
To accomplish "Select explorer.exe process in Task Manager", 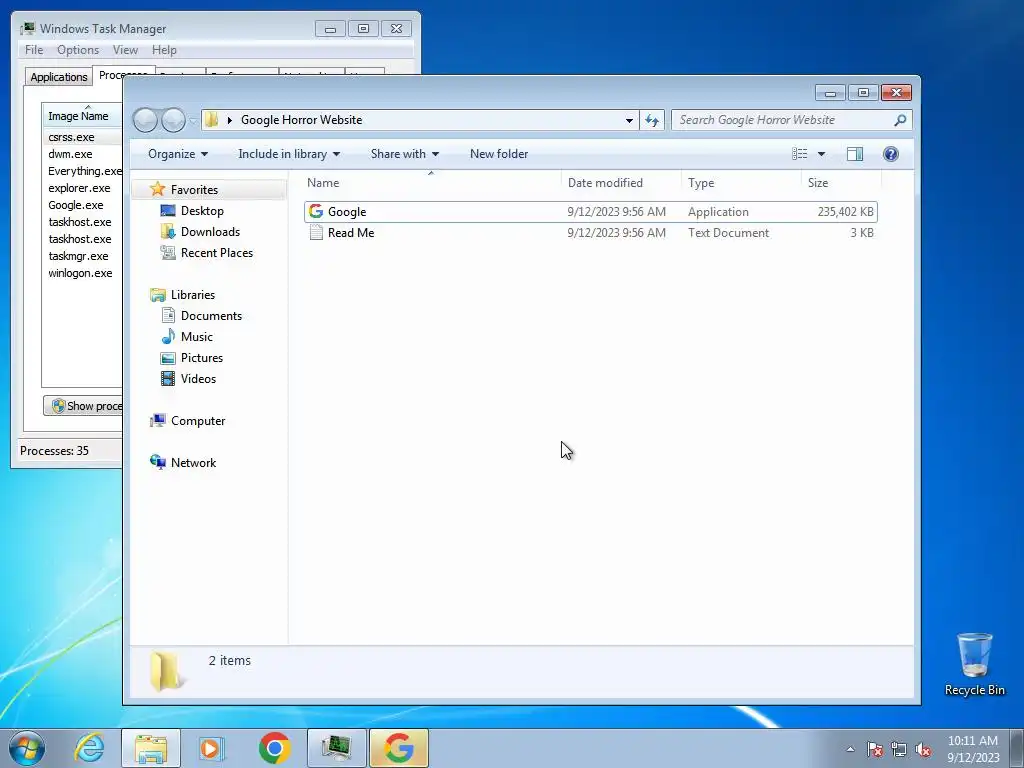I will pos(79,188).
